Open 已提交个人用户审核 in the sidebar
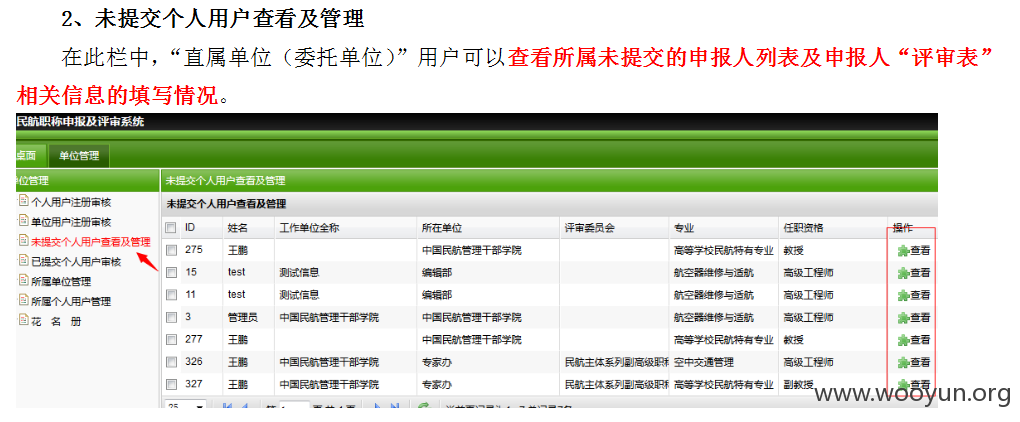The height and width of the screenshot is (422, 1020). tap(75, 261)
